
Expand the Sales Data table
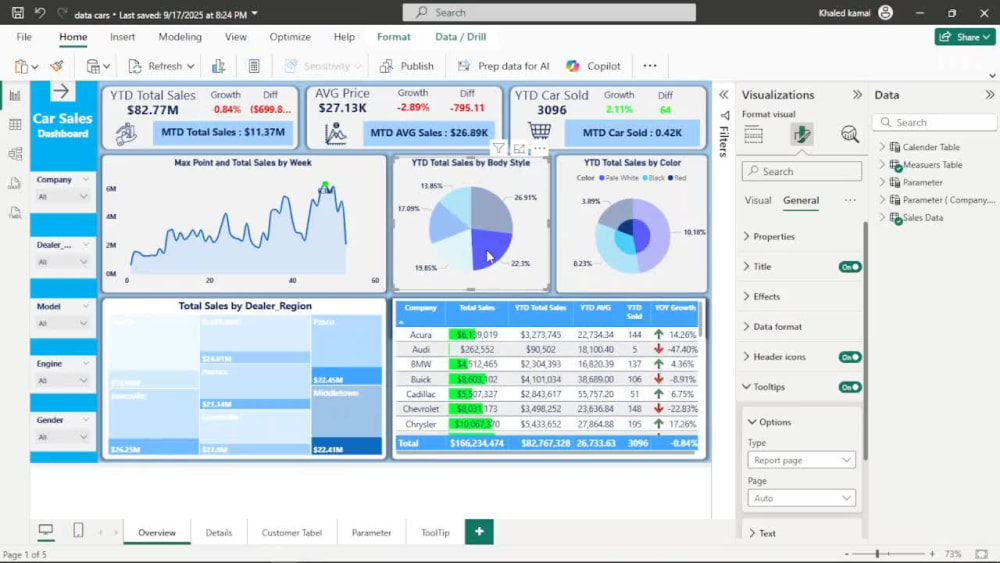pos(883,217)
